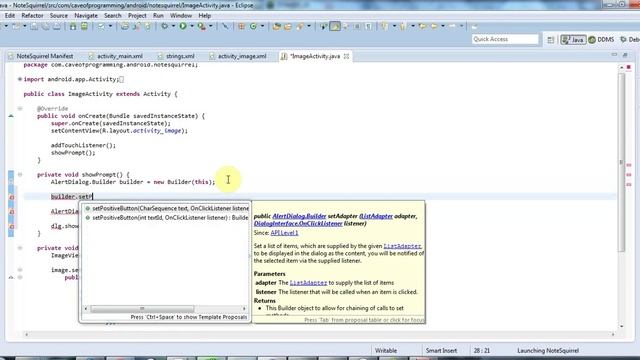Open ListAdapter link in Parameters section
Screen dimensions: 640x360
point(308,283)
